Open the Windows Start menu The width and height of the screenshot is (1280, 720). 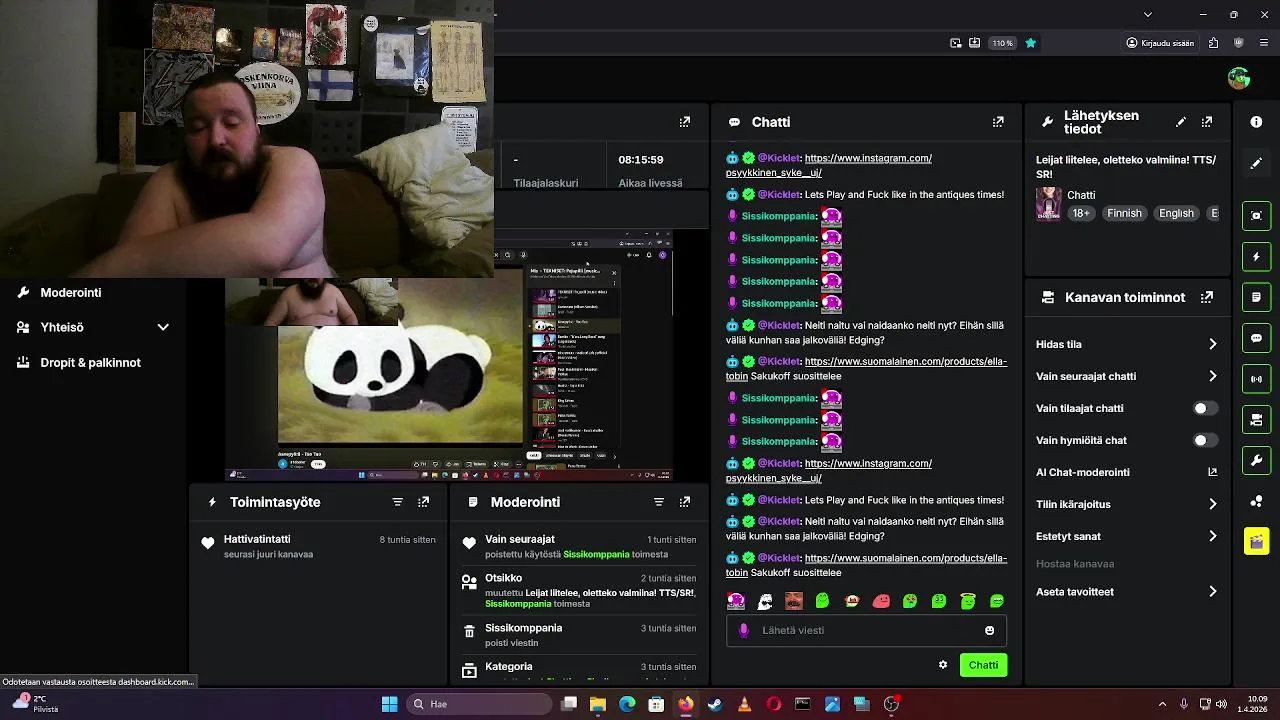pos(389,704)
